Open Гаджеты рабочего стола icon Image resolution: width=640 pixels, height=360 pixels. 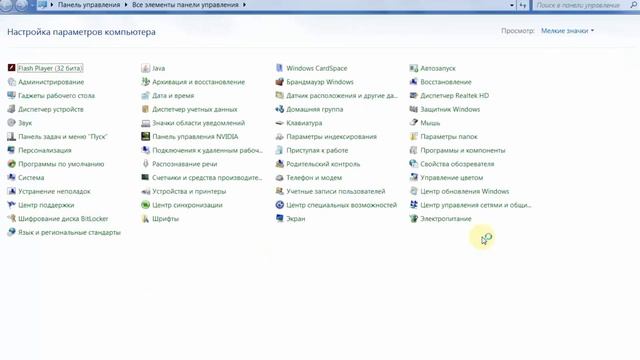point(11,96)
